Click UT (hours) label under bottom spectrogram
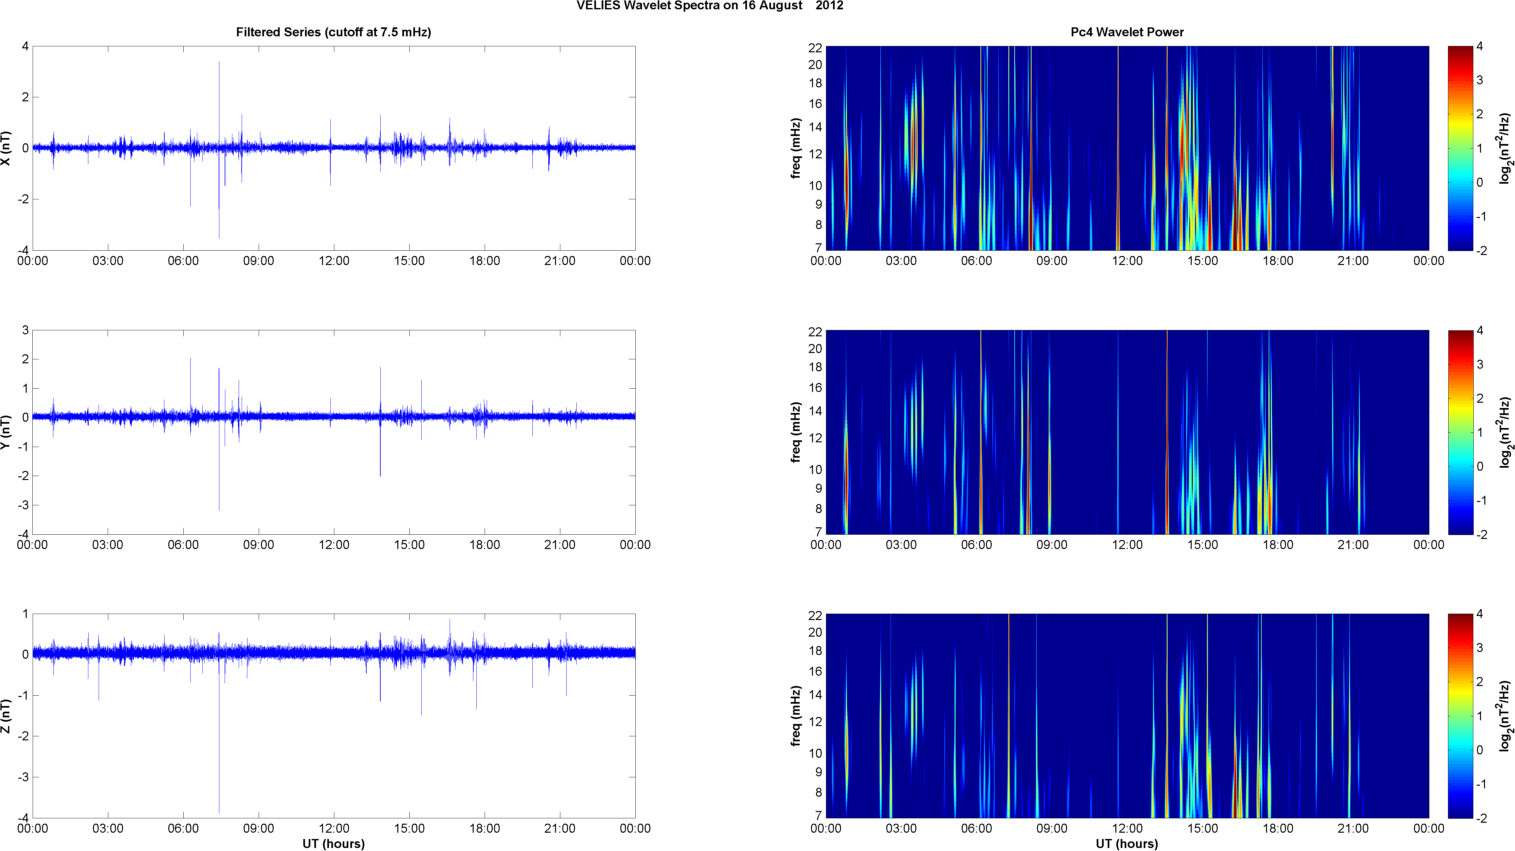 click(x=1126, y=843)
